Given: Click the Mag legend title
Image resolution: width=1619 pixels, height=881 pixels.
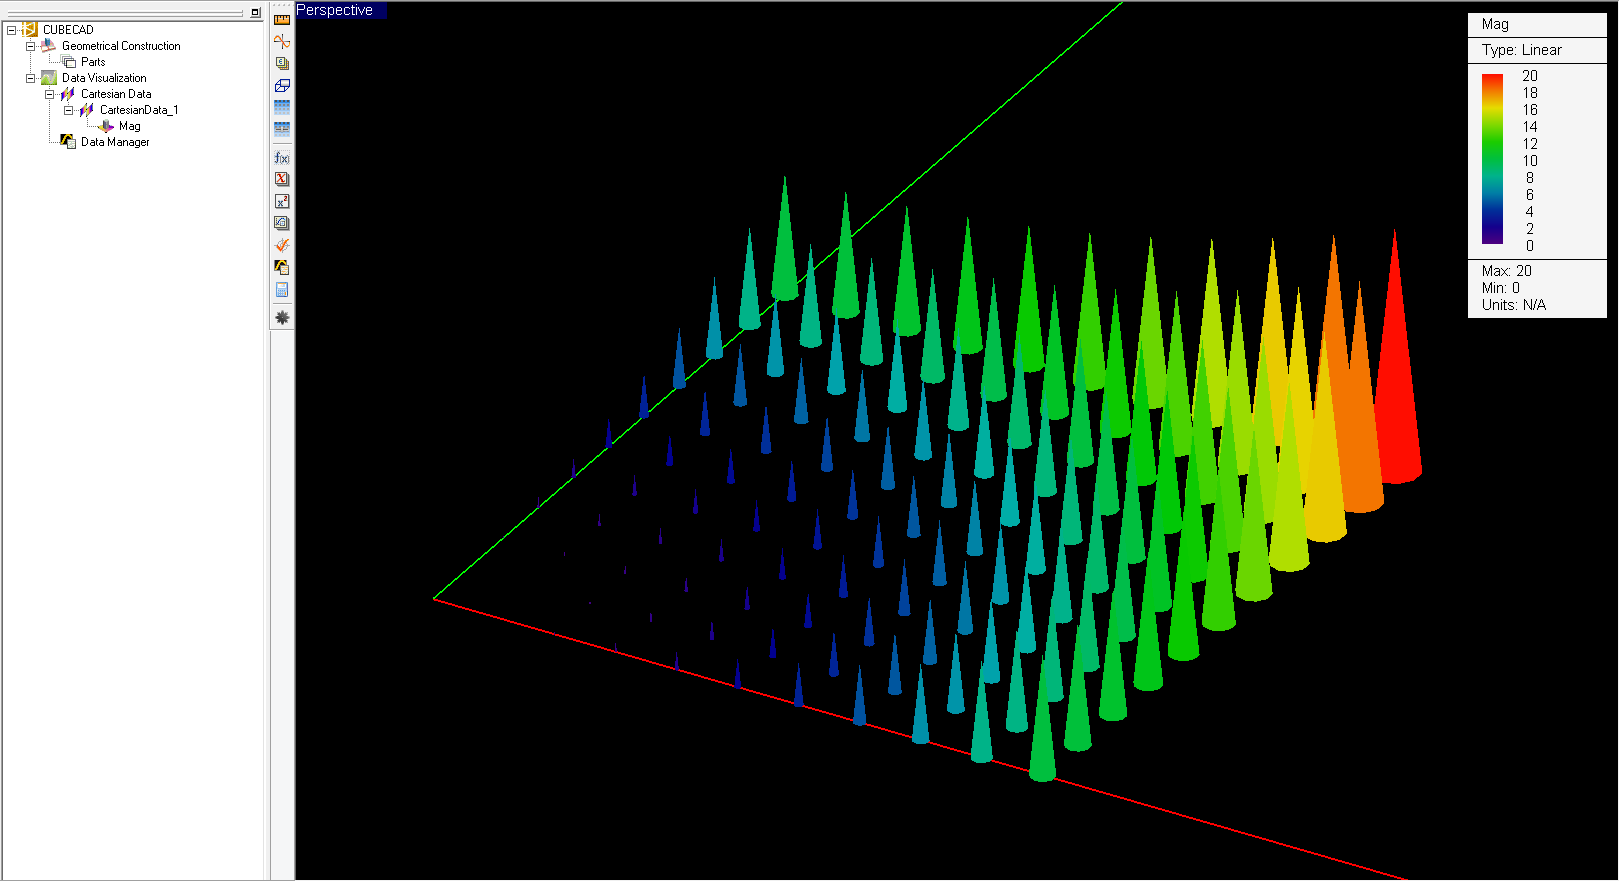Looking at the screenshot, I should coord(1495,24).
